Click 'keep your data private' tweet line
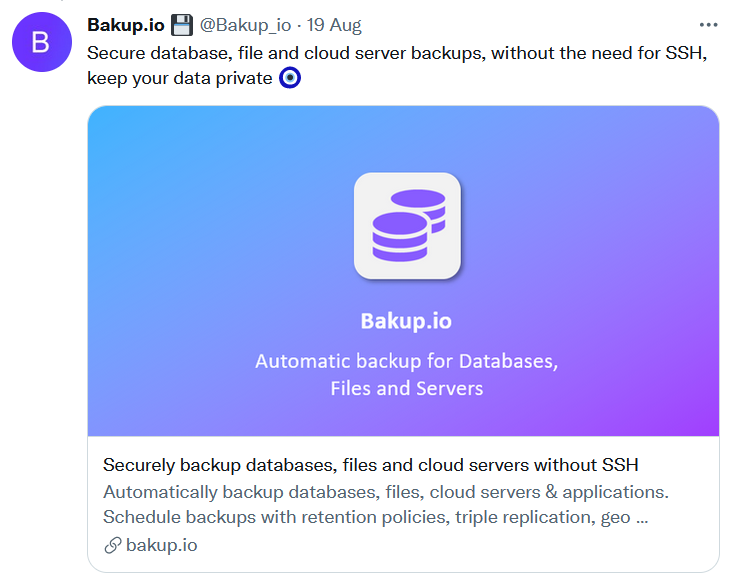The image size is (735, 585). tap(180, 78)
